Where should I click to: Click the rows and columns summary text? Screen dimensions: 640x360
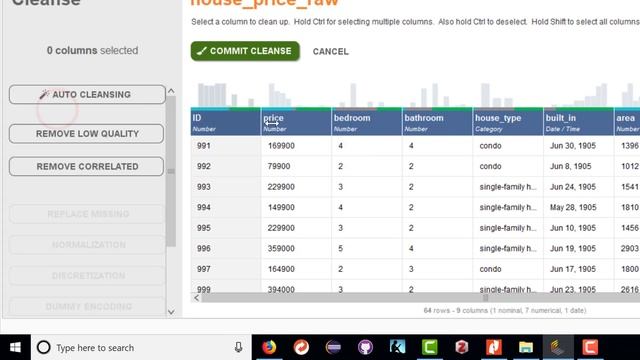click(505, 311)
